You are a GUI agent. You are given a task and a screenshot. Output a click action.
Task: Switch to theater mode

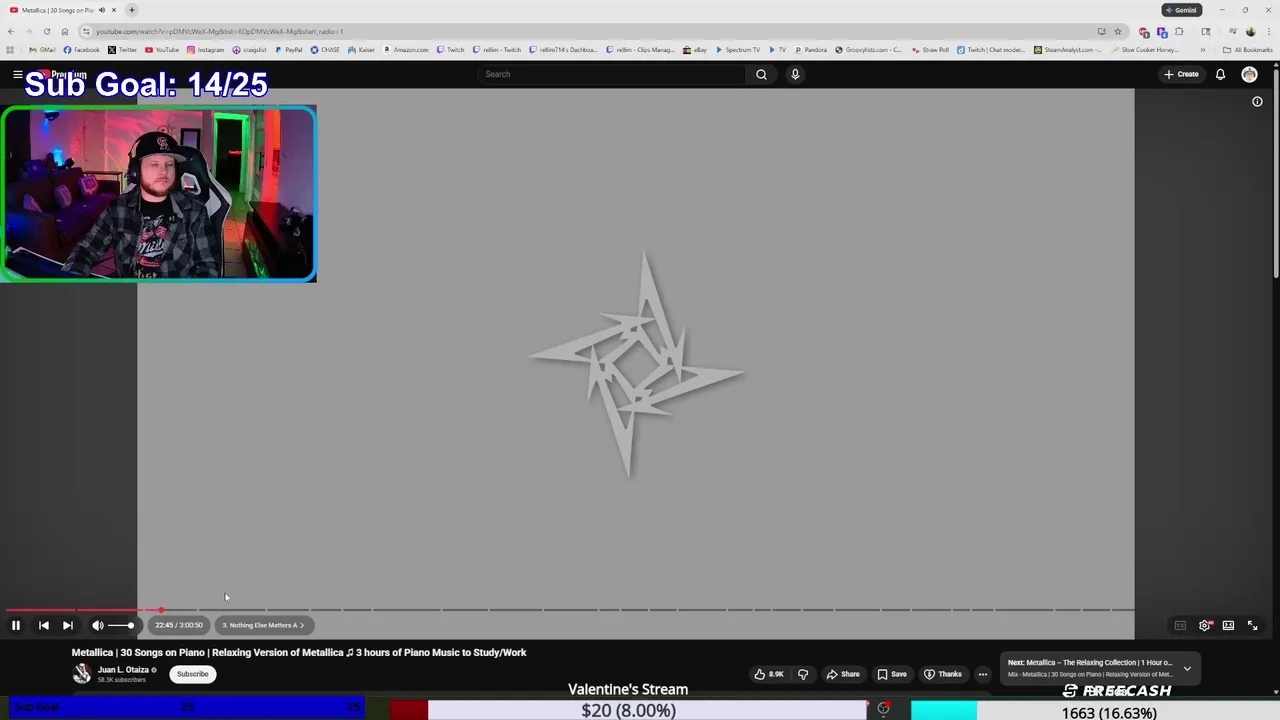click(1228, 625)
